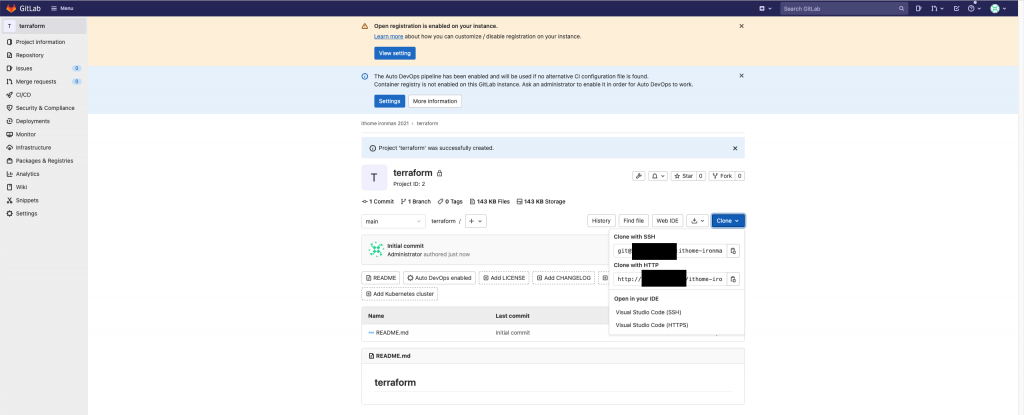Click the star count 0
Viewport: 1024px width, 415px height.
click(x=701, y=176)
